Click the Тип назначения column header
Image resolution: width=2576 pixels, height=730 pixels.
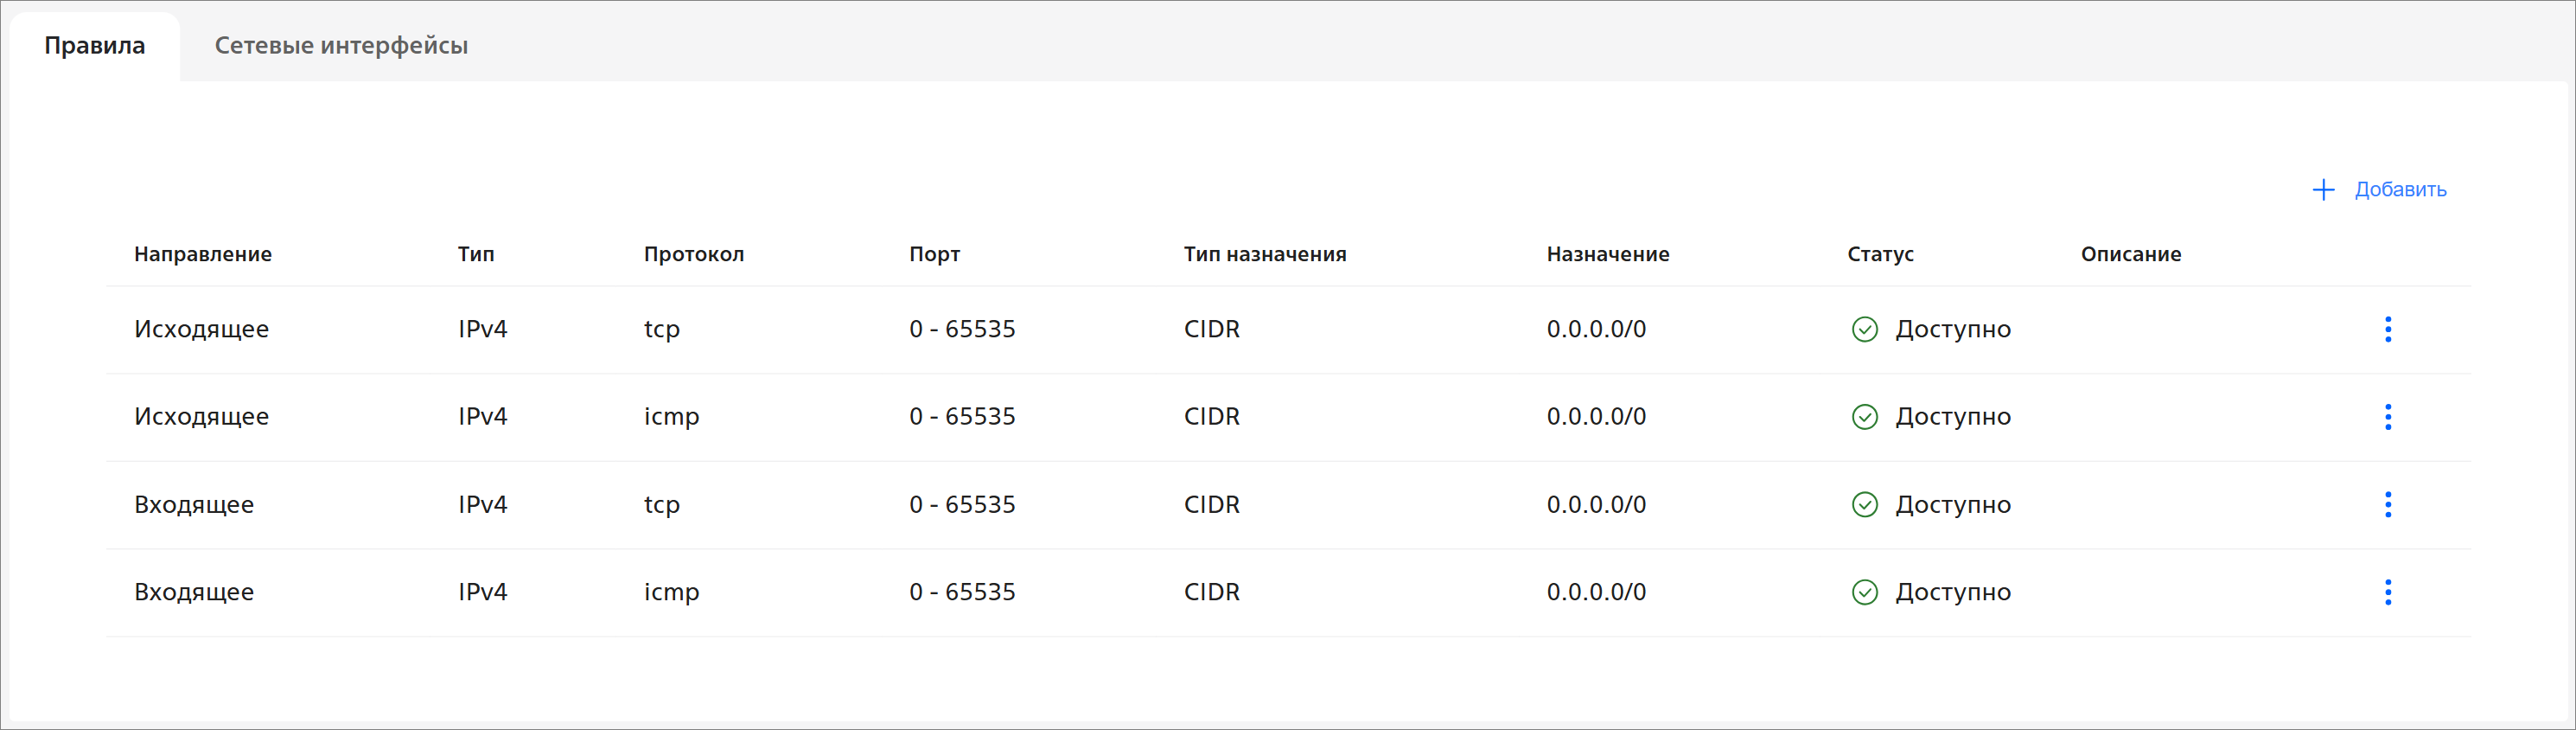1264,254
